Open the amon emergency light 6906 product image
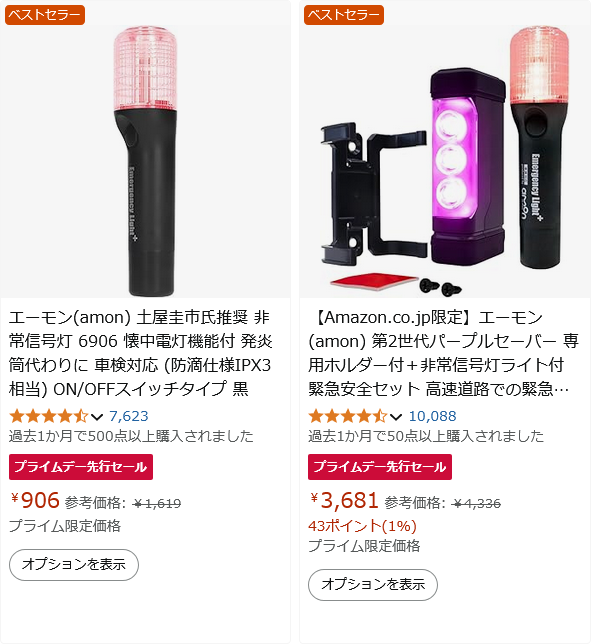The width and height of the screenshot is (592, 644). pos(145,161)
